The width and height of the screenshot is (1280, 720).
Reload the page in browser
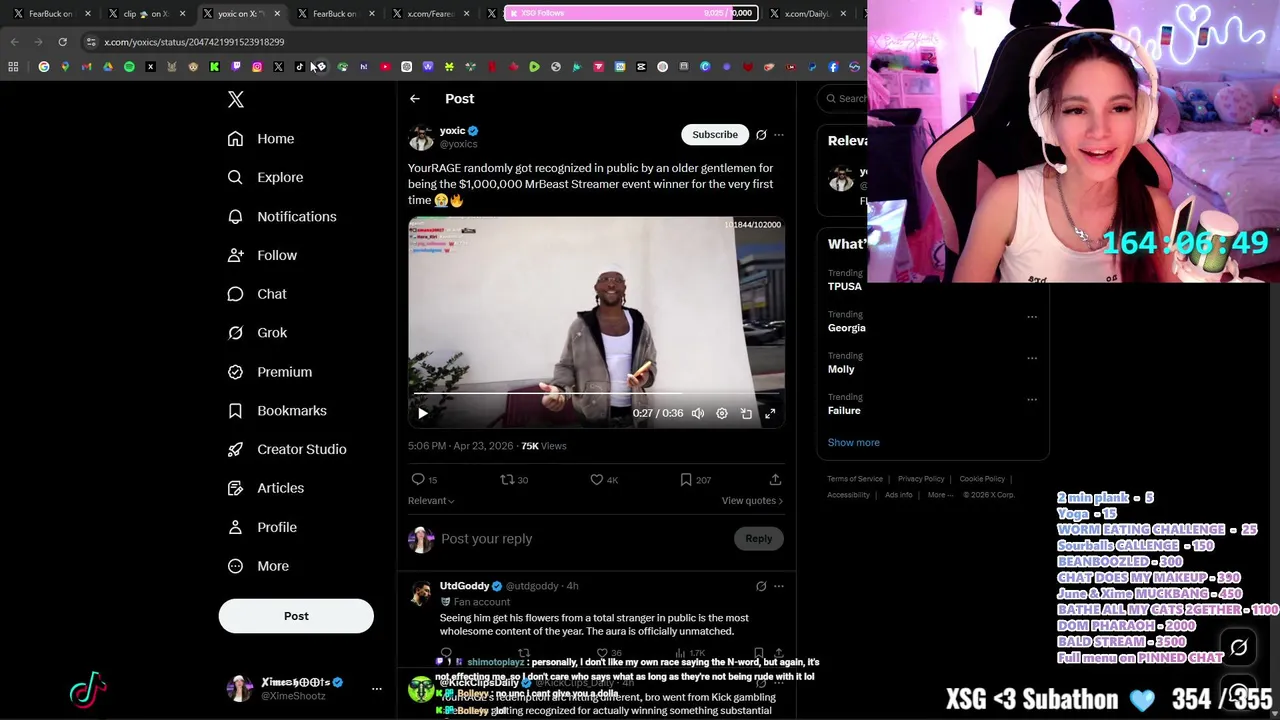point(62,42)
